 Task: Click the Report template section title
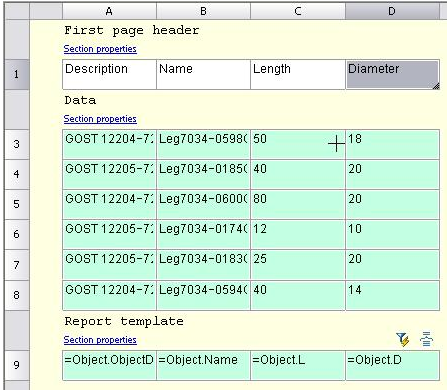(x=124, y=322)
